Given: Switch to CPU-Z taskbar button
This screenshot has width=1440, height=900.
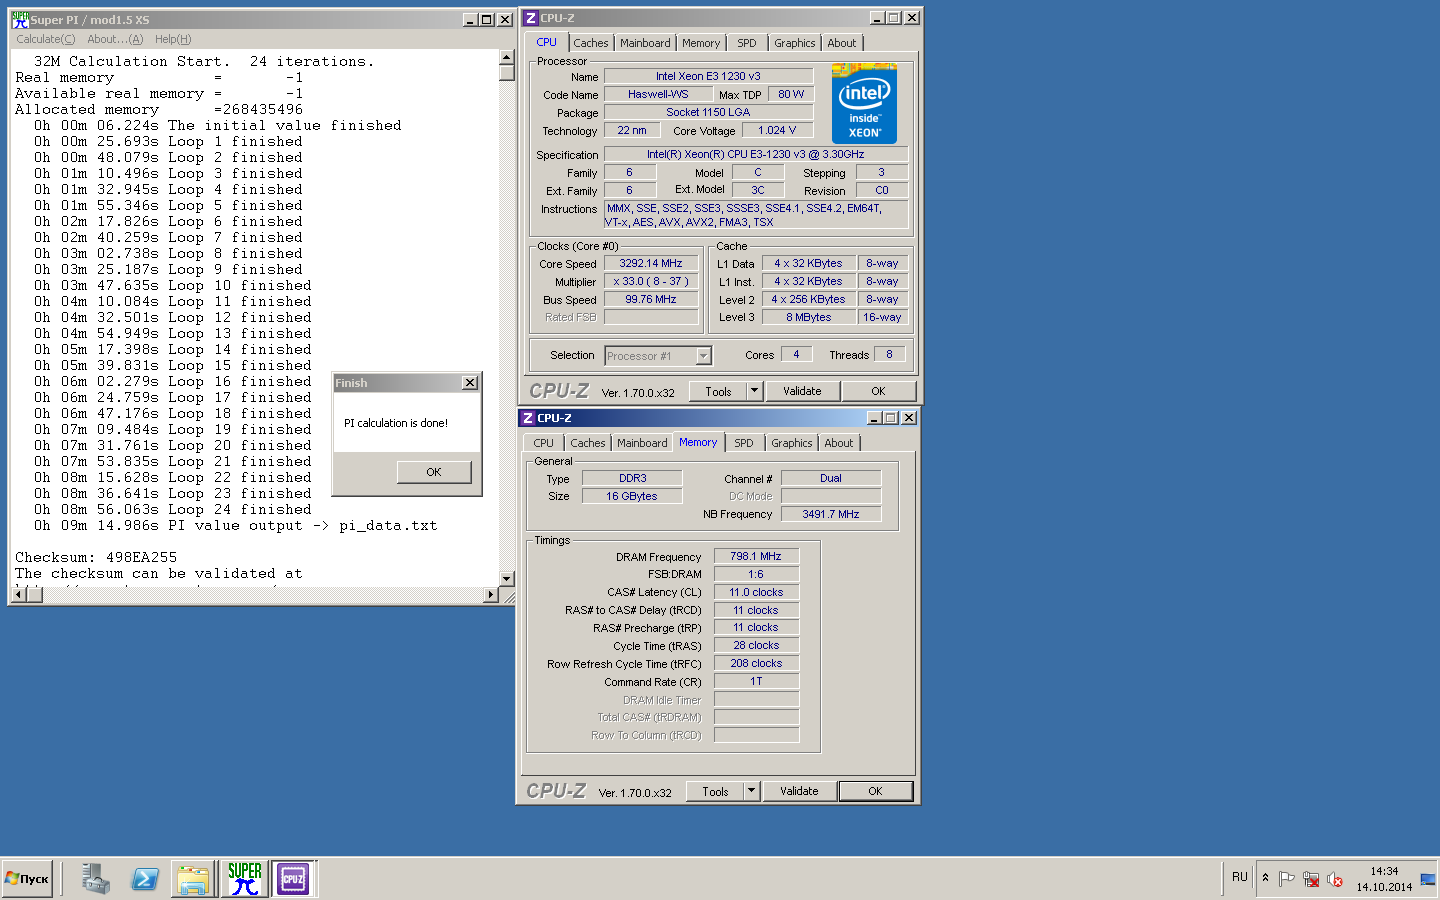Looking at the screenshot, I should click(293, 879).
